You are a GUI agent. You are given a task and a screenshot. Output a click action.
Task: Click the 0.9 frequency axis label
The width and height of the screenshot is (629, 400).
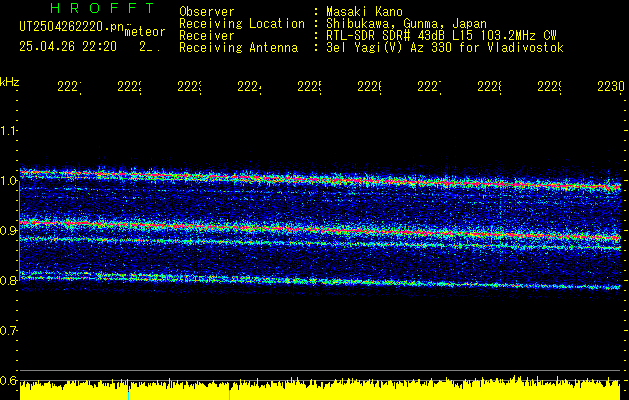(8, 231)
